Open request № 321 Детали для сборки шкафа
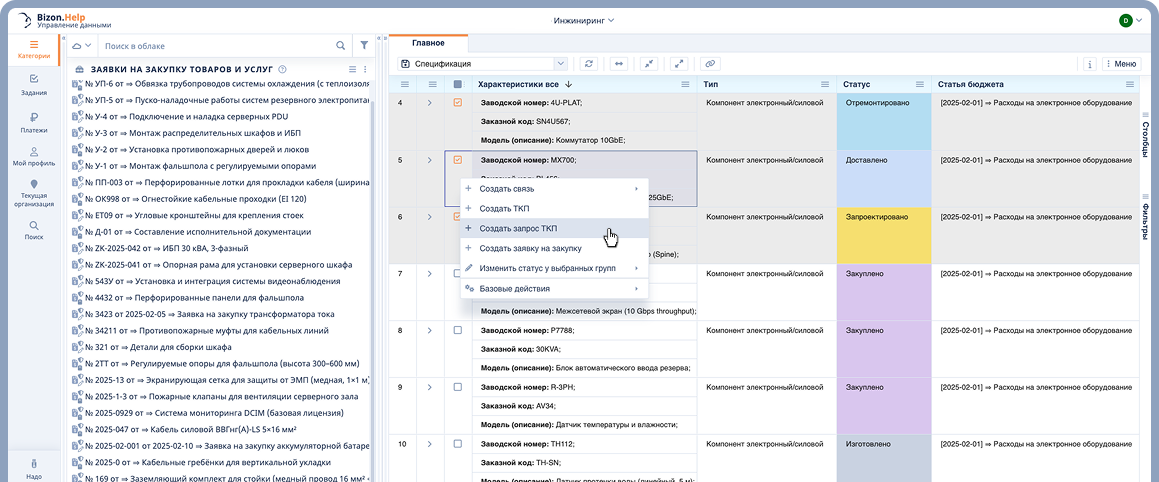1159x482 pixels. [x=152, y=347]
